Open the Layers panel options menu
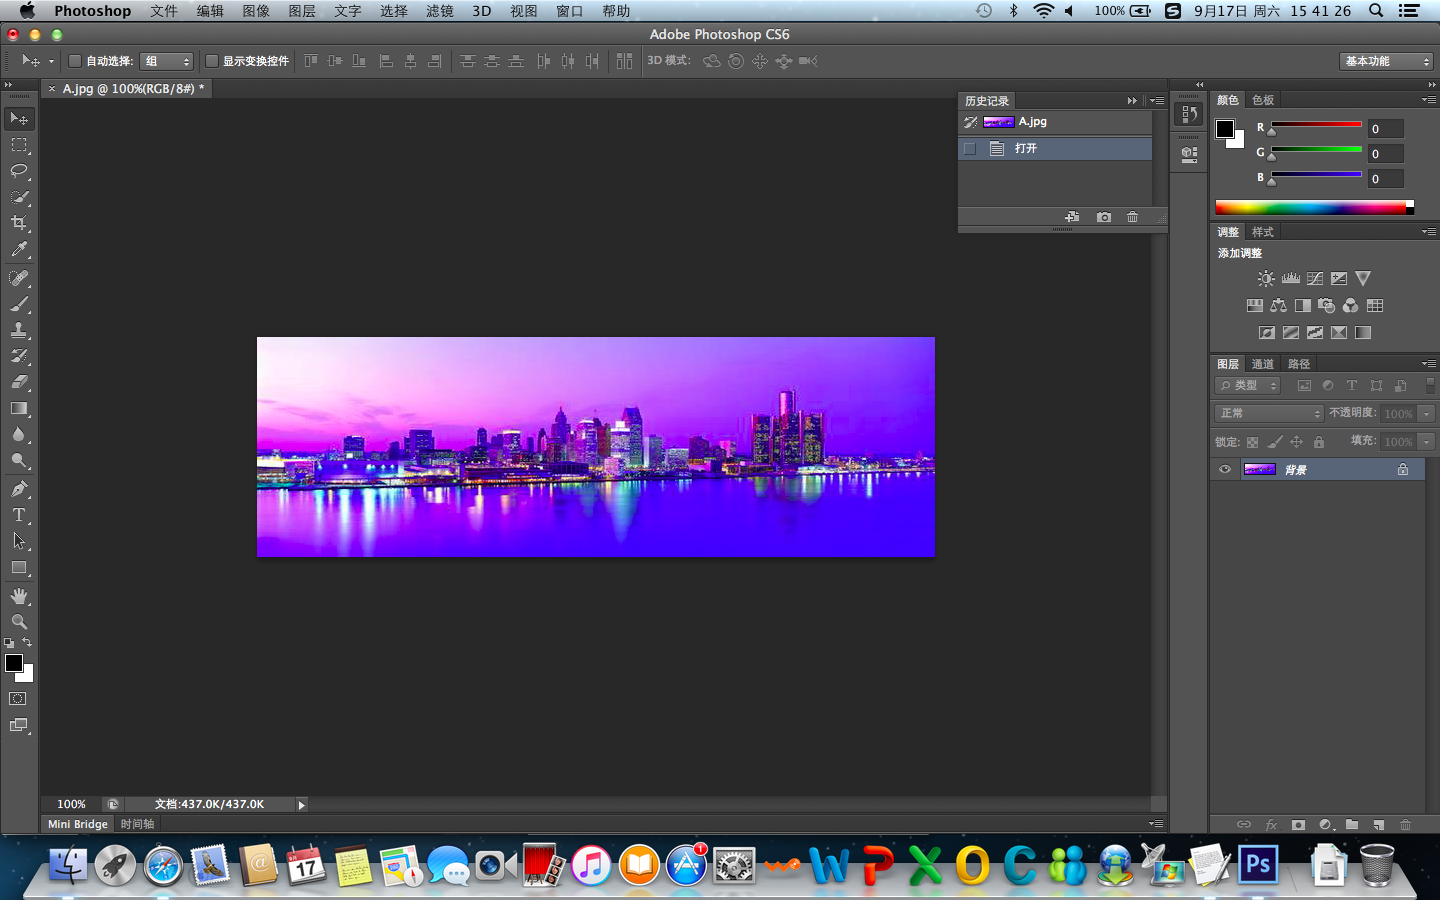This screenshot has width=1440, height=900. (1429, 364)
